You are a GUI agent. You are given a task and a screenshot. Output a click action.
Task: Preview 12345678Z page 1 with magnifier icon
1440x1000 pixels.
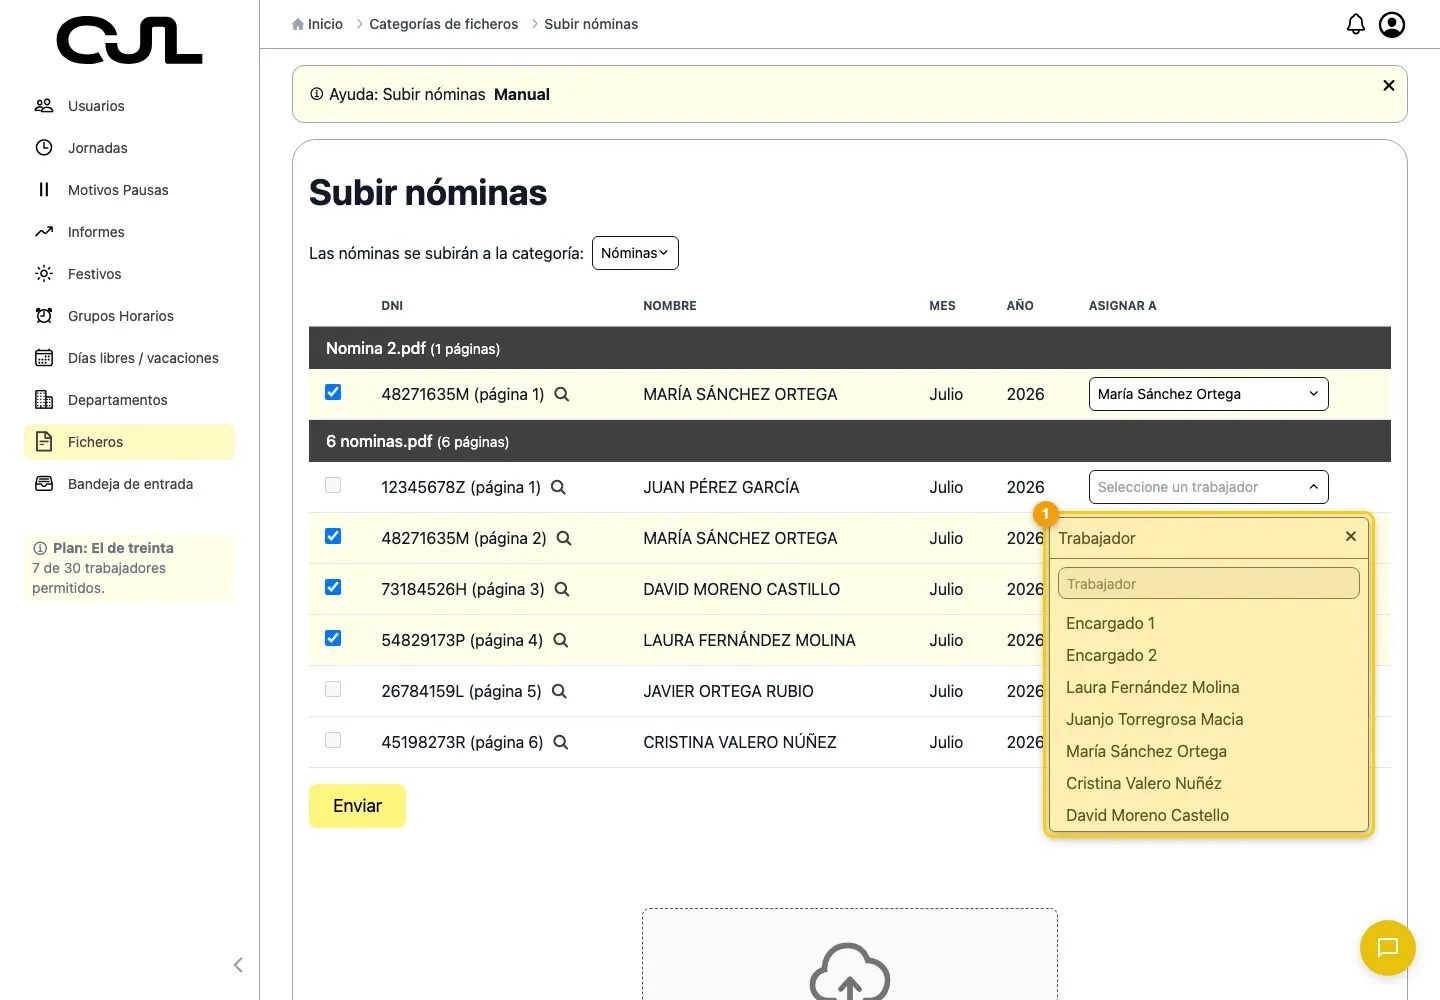point(559,487)
